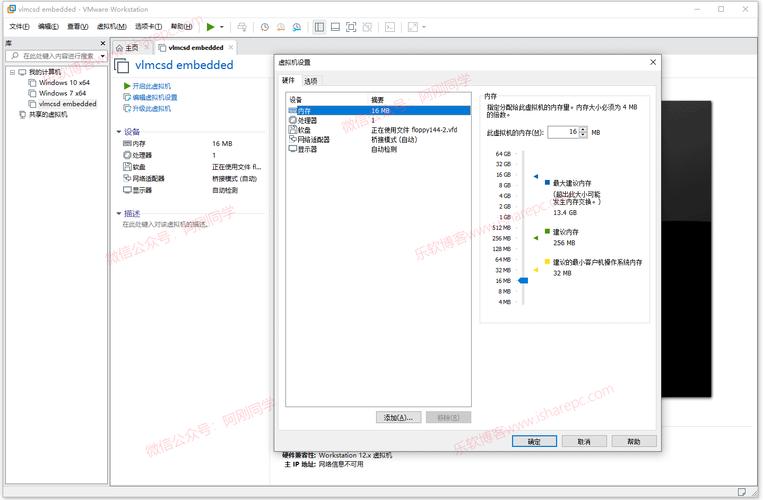Viewport: 763px width, 500px height.
Task: Click the VMware Workstation title bar icon
Action: (x=11, y=9)
